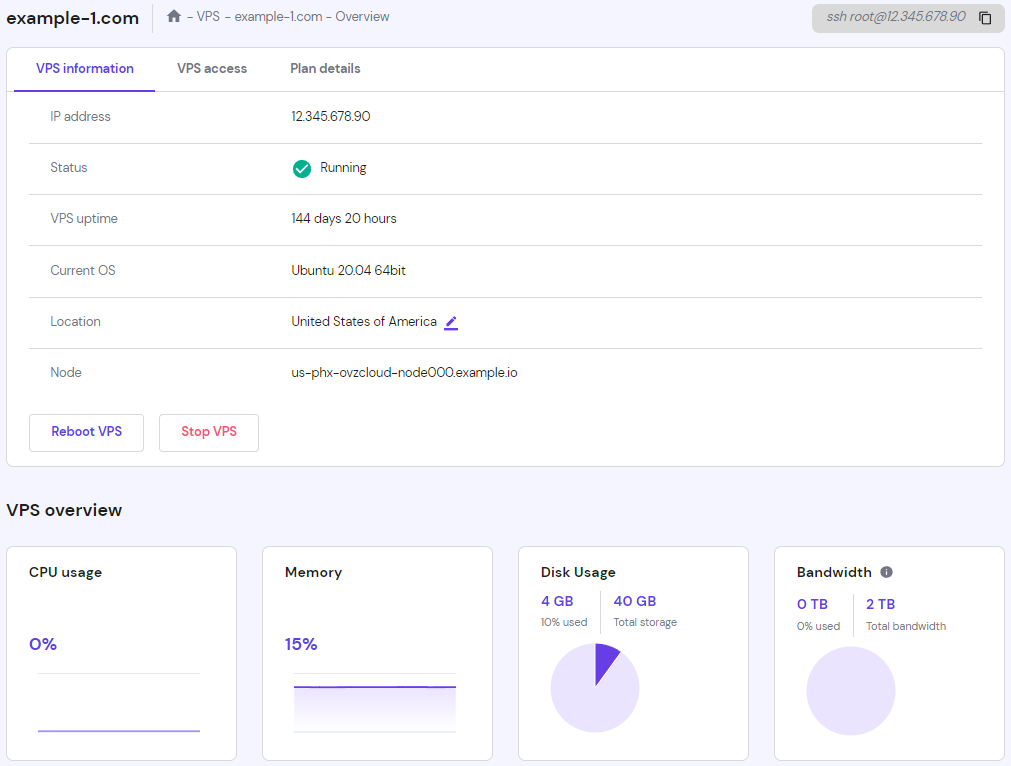
Task: Stop the VPS
Action: coord(208,432)
